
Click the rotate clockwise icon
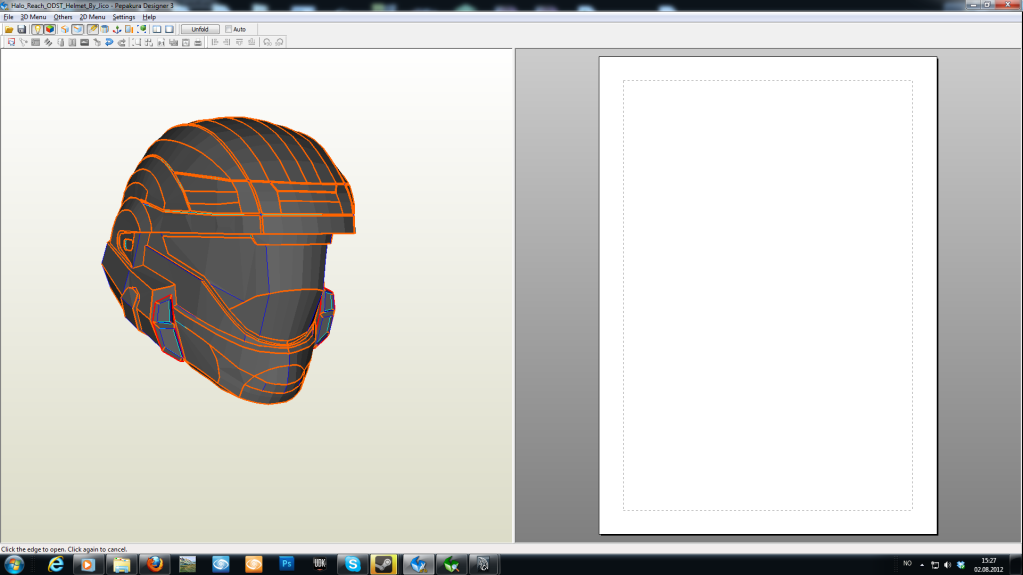tap(279, 42)
